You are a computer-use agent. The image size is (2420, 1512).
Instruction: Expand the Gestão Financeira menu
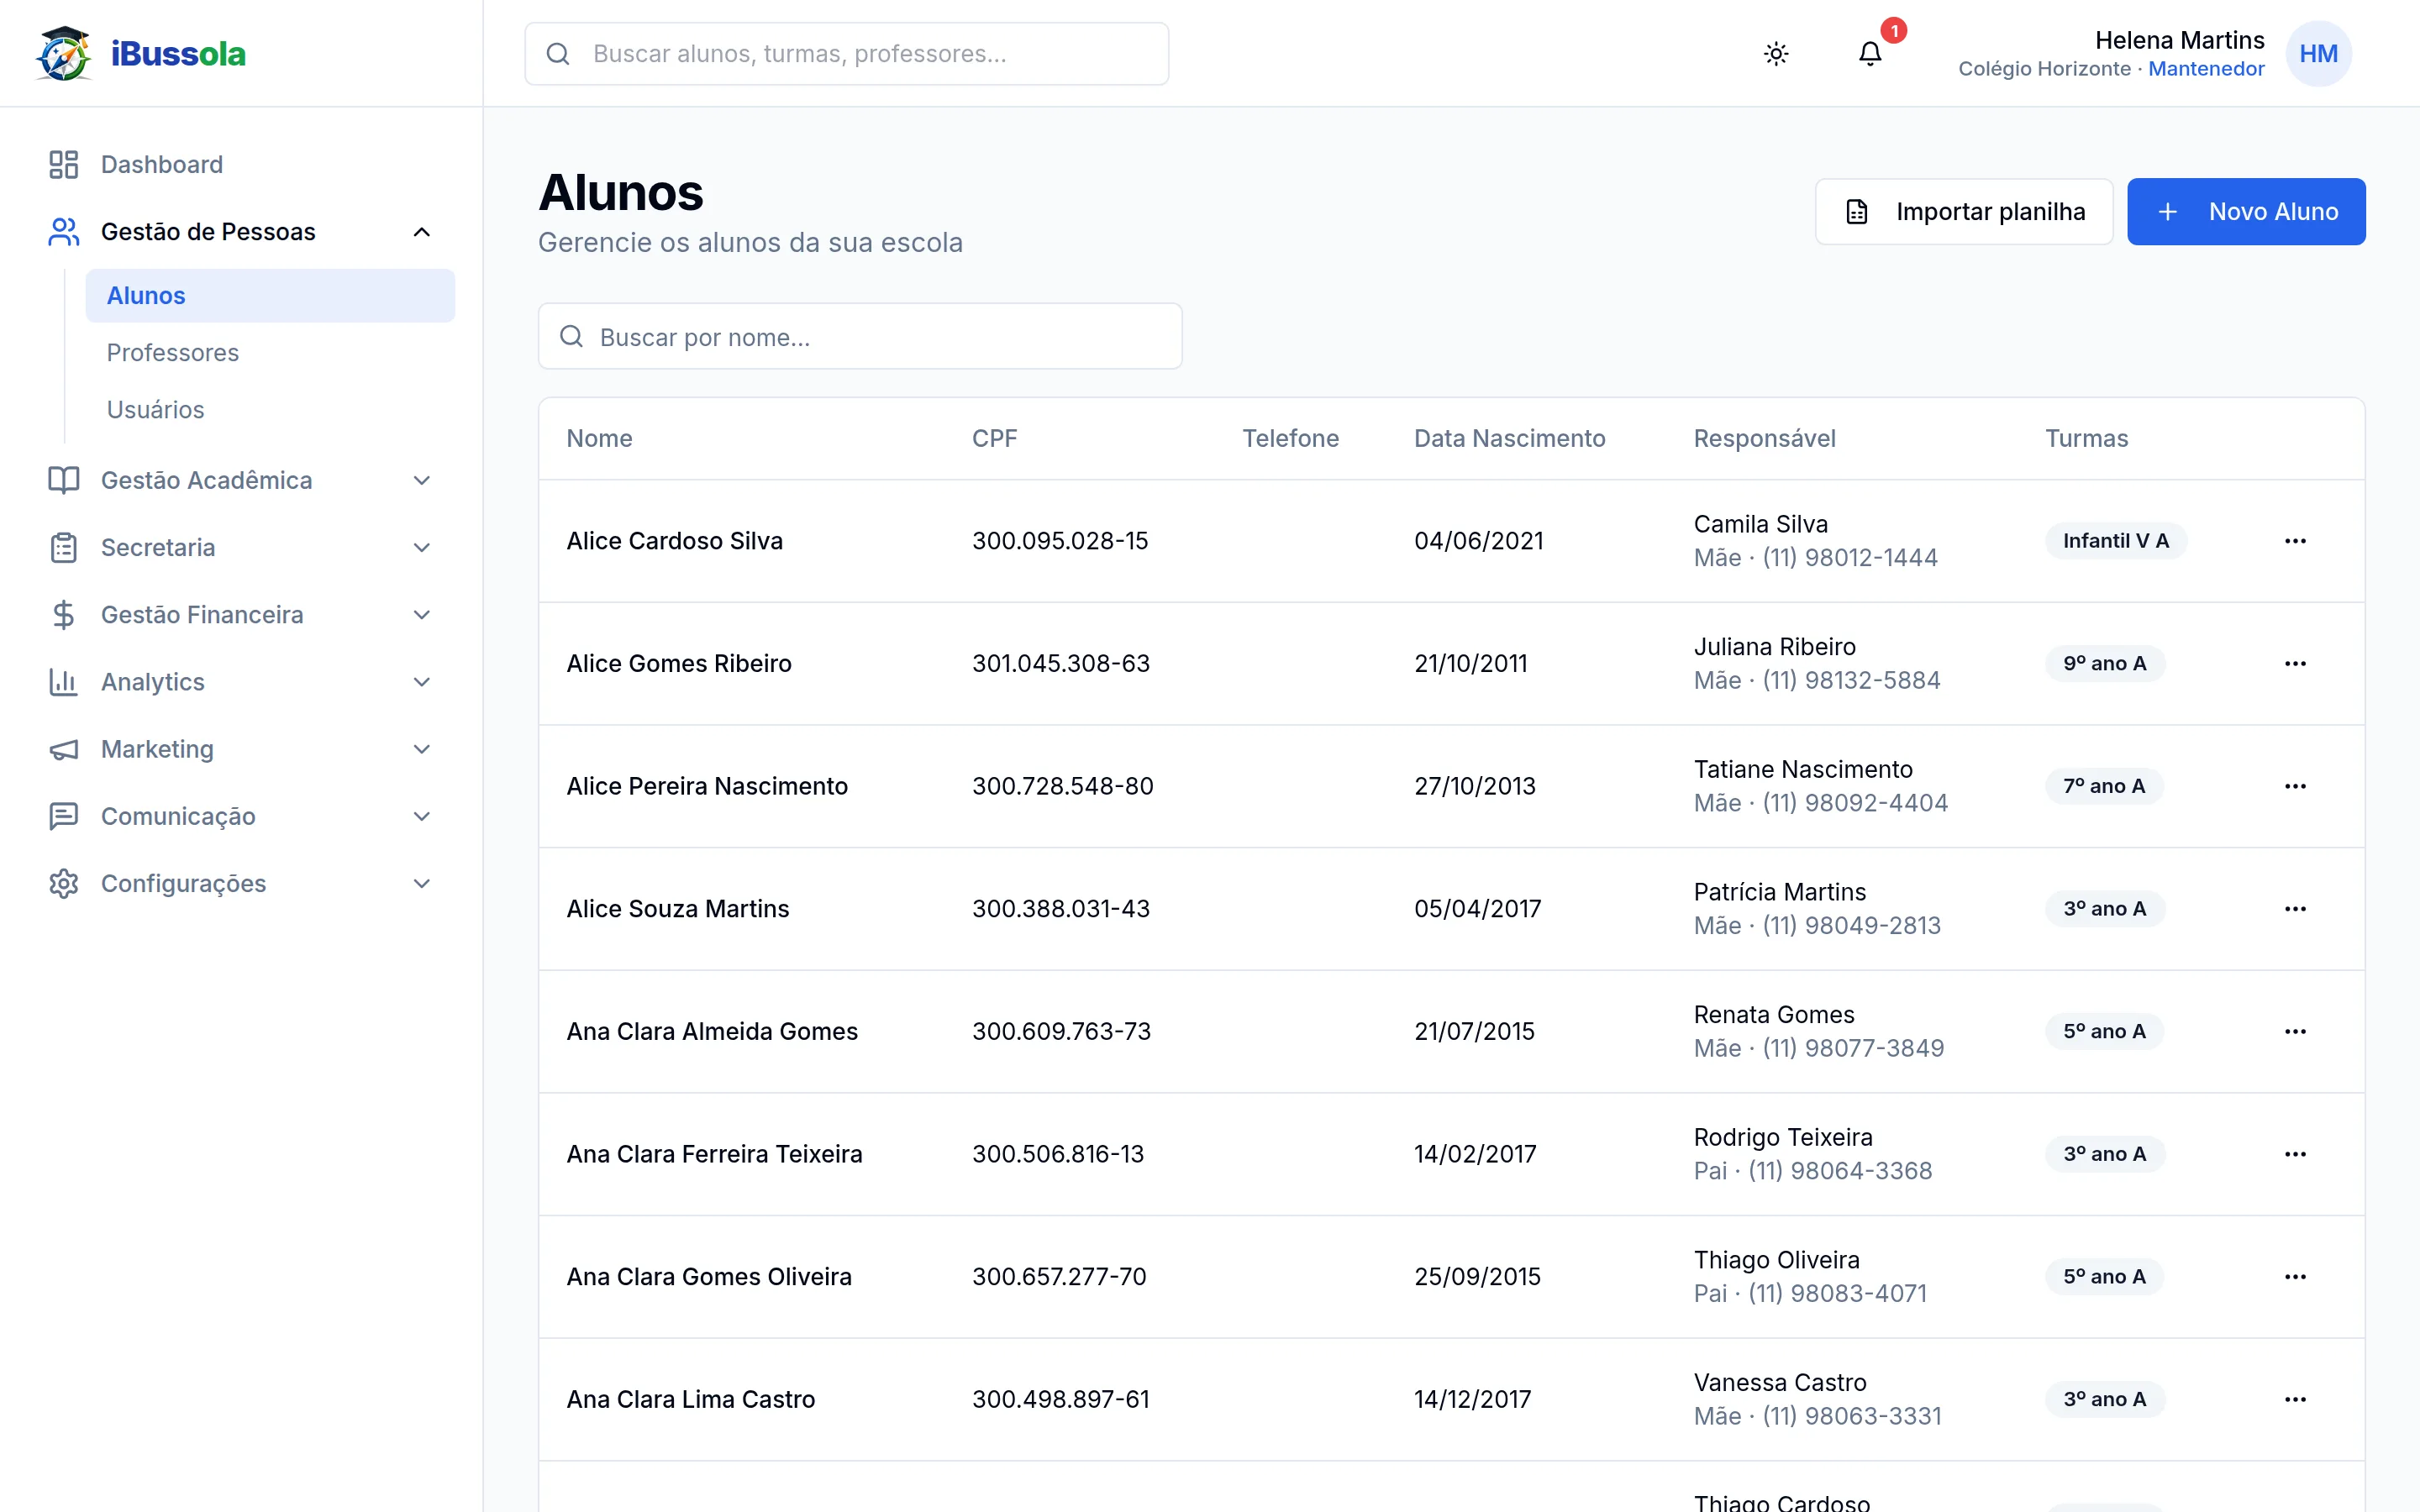pyautogui.click(x=241, y=615)
